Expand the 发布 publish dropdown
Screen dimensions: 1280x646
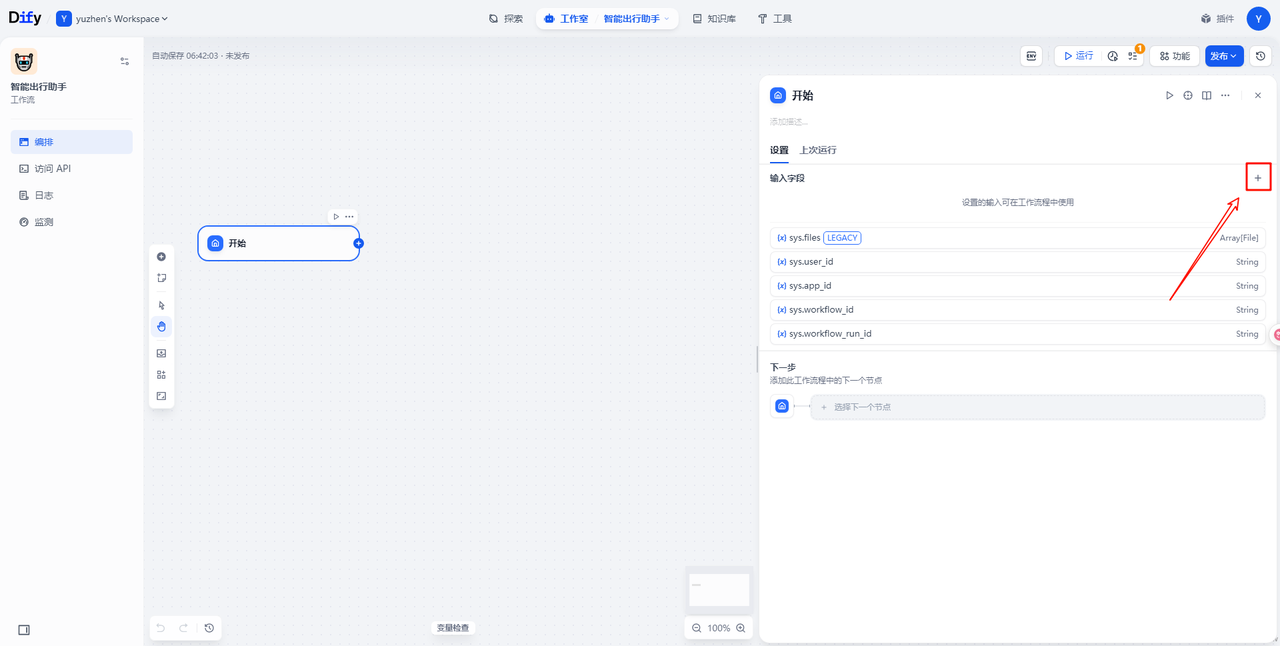pos(1224,56)
